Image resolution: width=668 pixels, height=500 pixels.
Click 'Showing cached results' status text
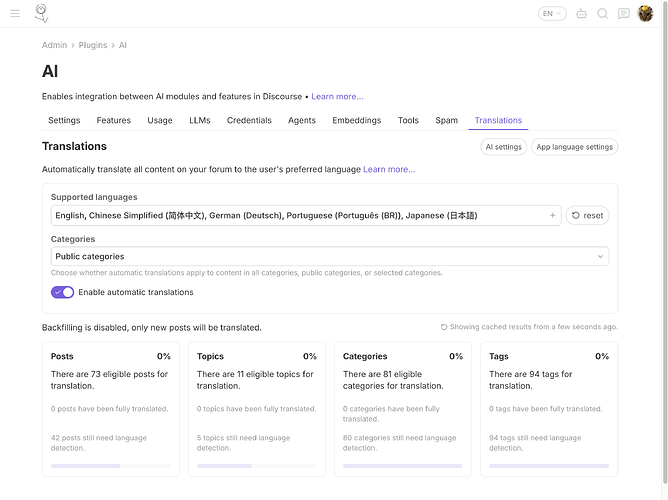tap(534, 327)
